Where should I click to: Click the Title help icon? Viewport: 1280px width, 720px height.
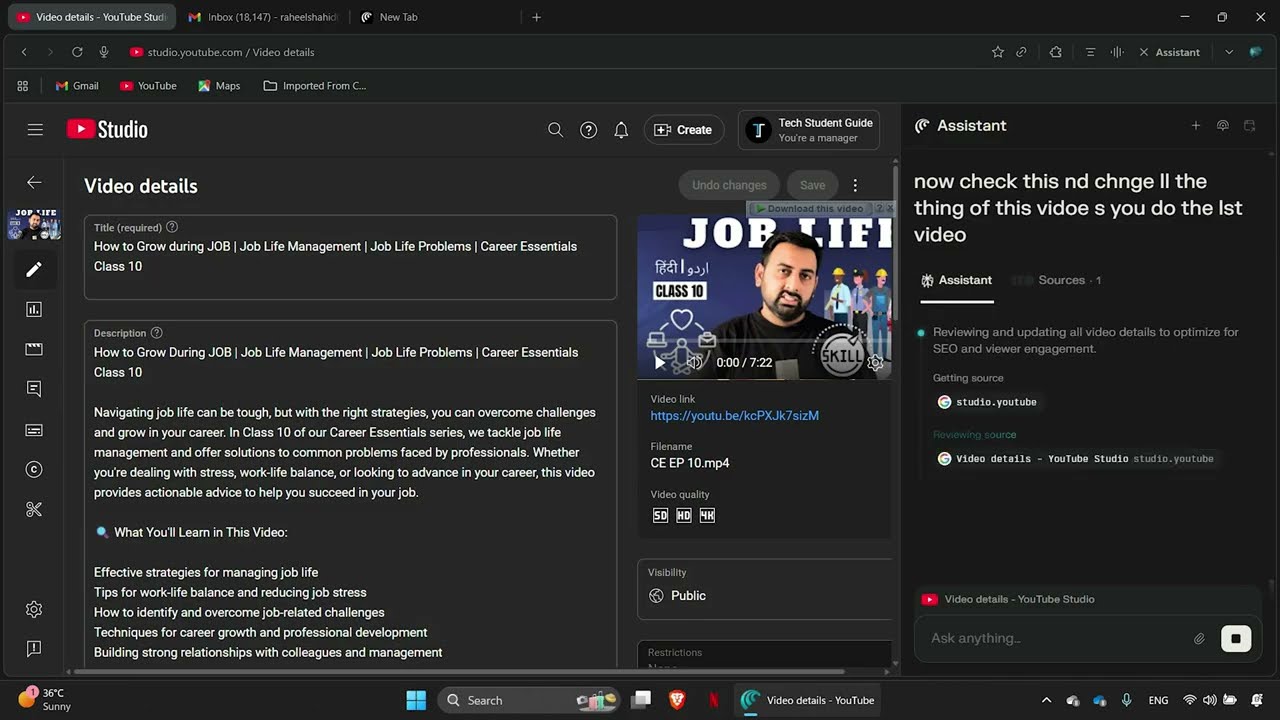[x=172, y=227]
